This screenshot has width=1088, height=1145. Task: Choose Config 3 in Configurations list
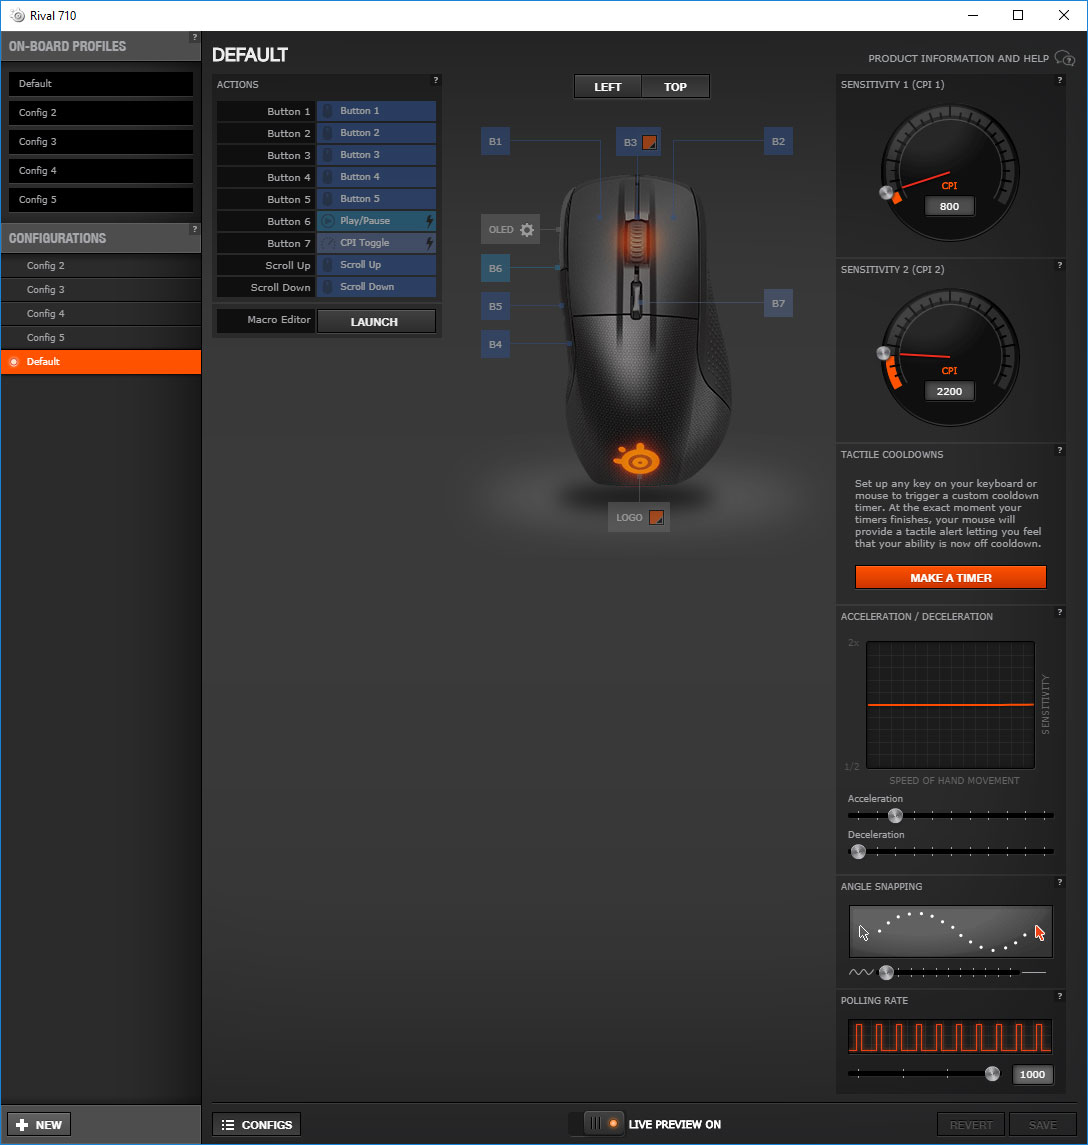point(101,290)
